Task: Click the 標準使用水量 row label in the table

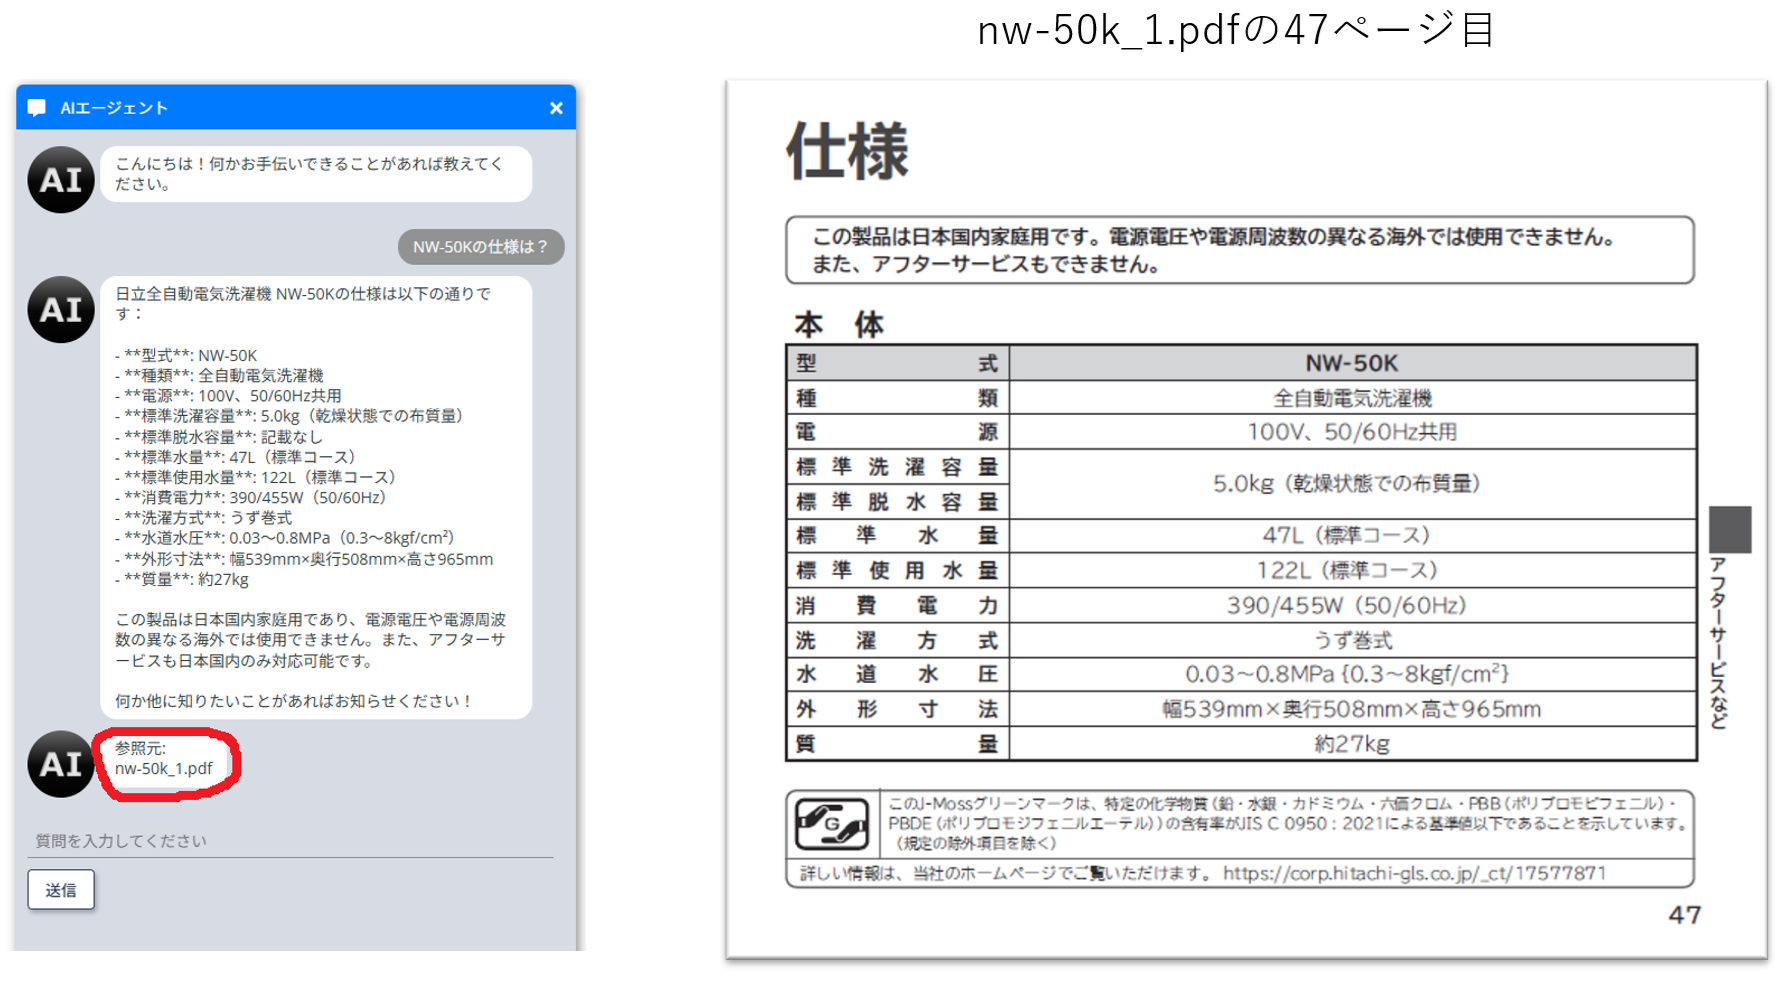Action: point(897,571)
